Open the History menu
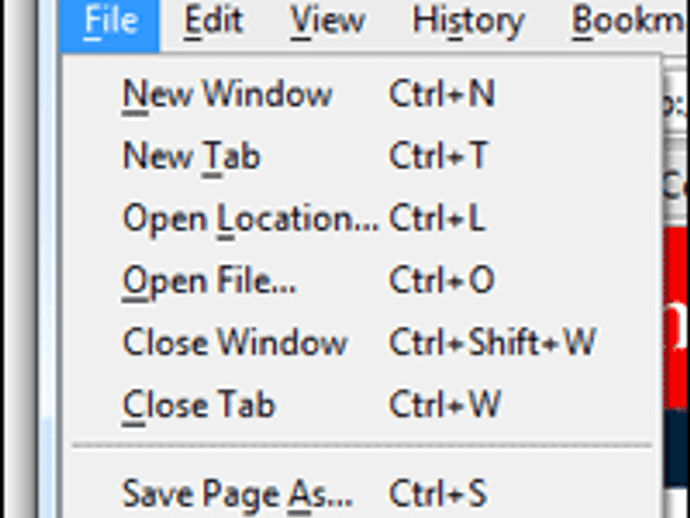This screenshot has height=518, width=690. click(468, 21)
